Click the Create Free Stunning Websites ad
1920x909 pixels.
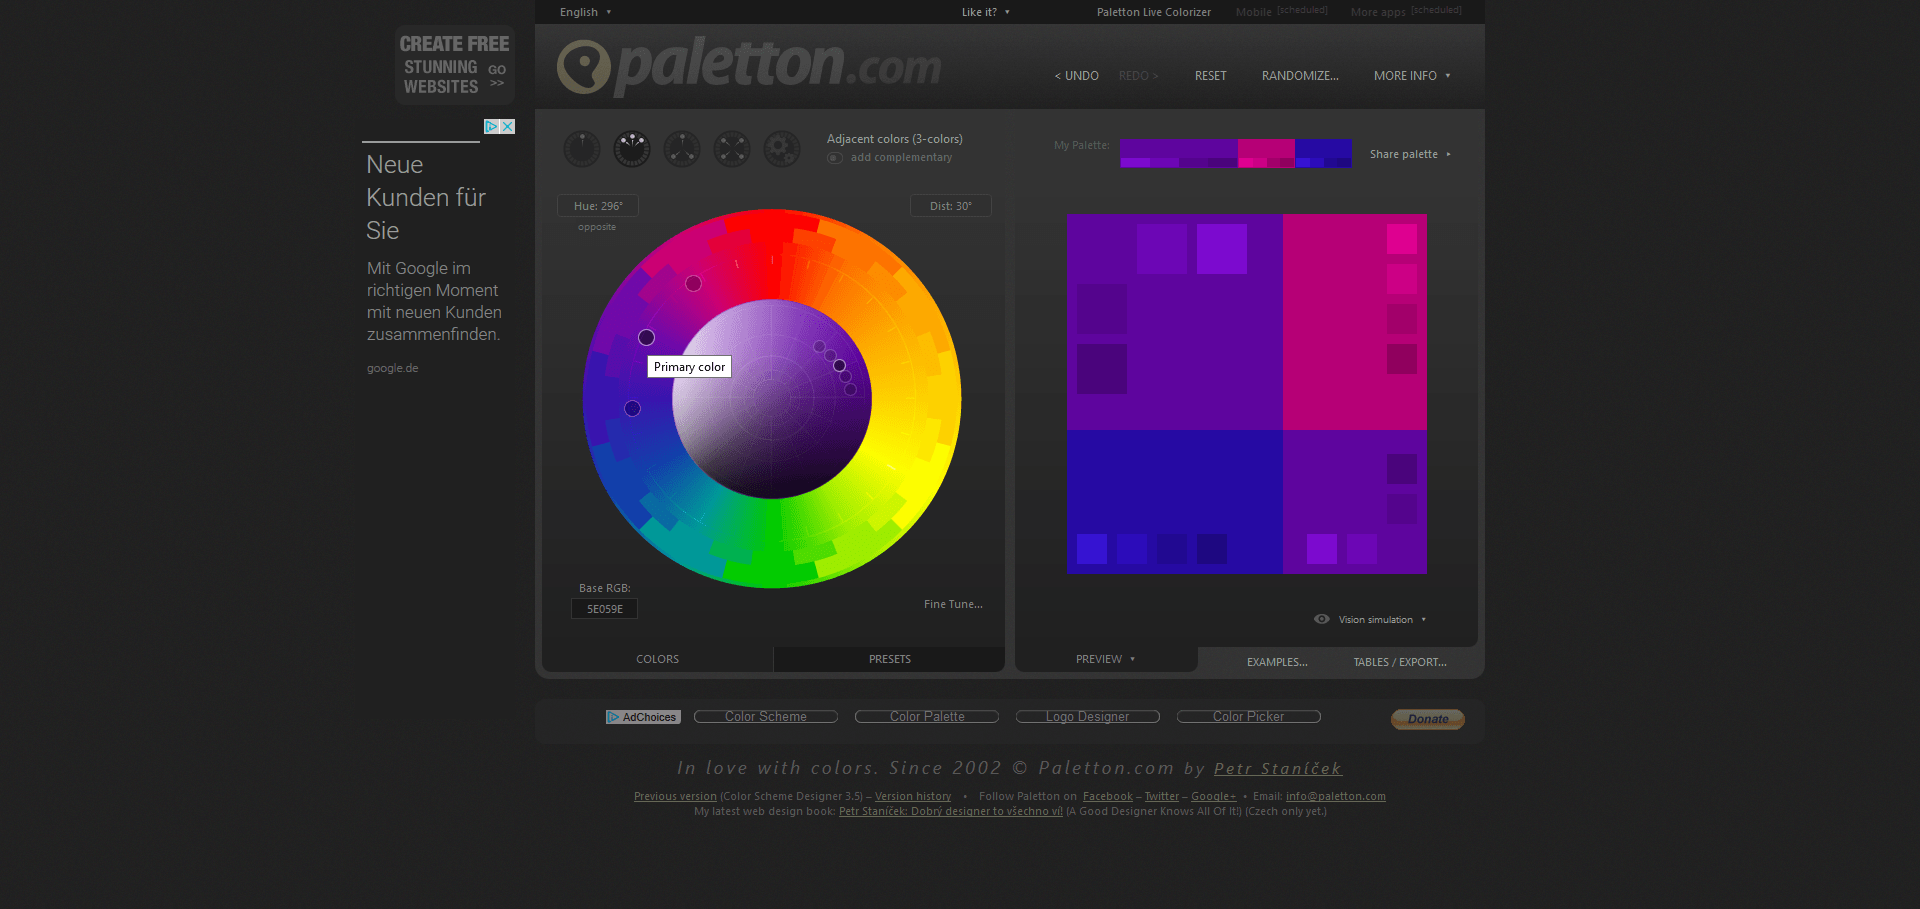click(455, 65)
